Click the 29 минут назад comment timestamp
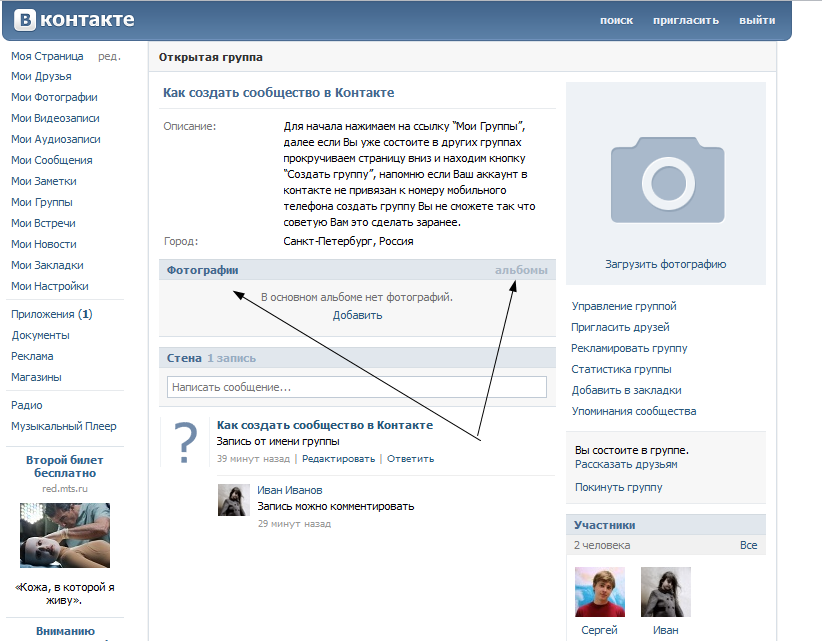822x641 pixels. [x=294, y=524]
